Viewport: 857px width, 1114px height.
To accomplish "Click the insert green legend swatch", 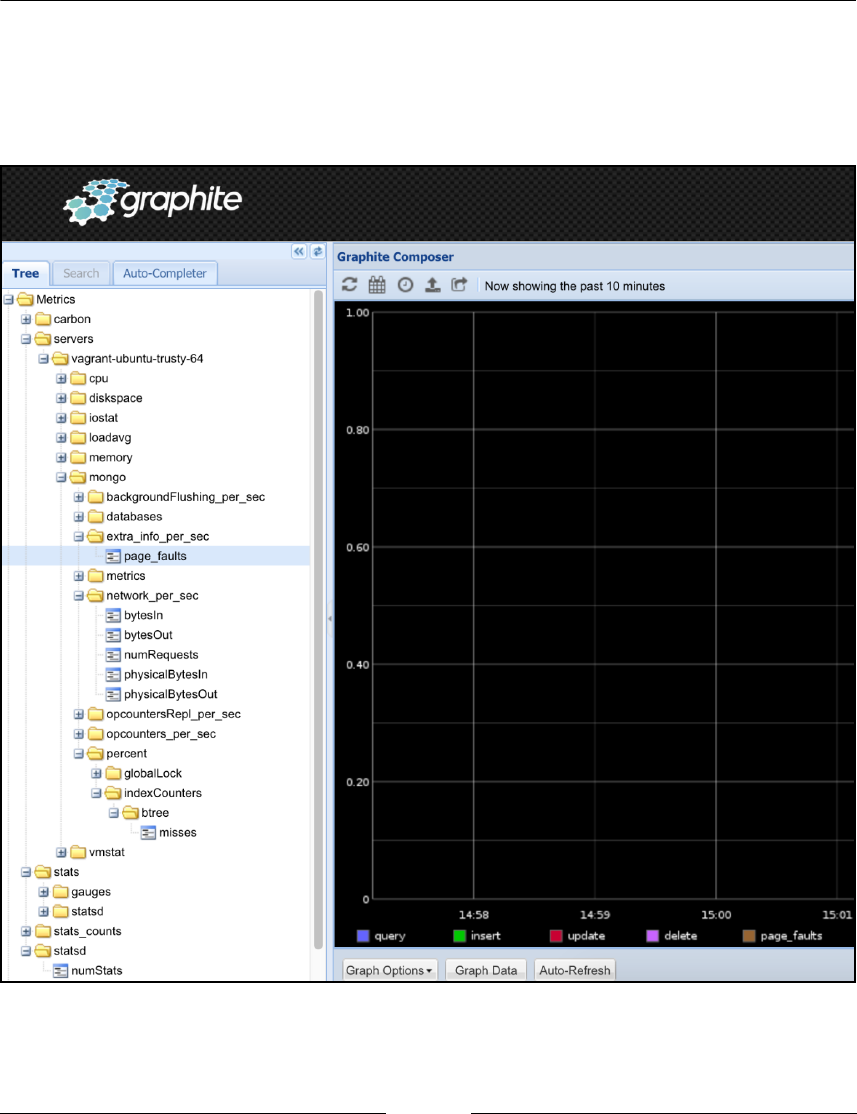I will (x=460, y=936).
